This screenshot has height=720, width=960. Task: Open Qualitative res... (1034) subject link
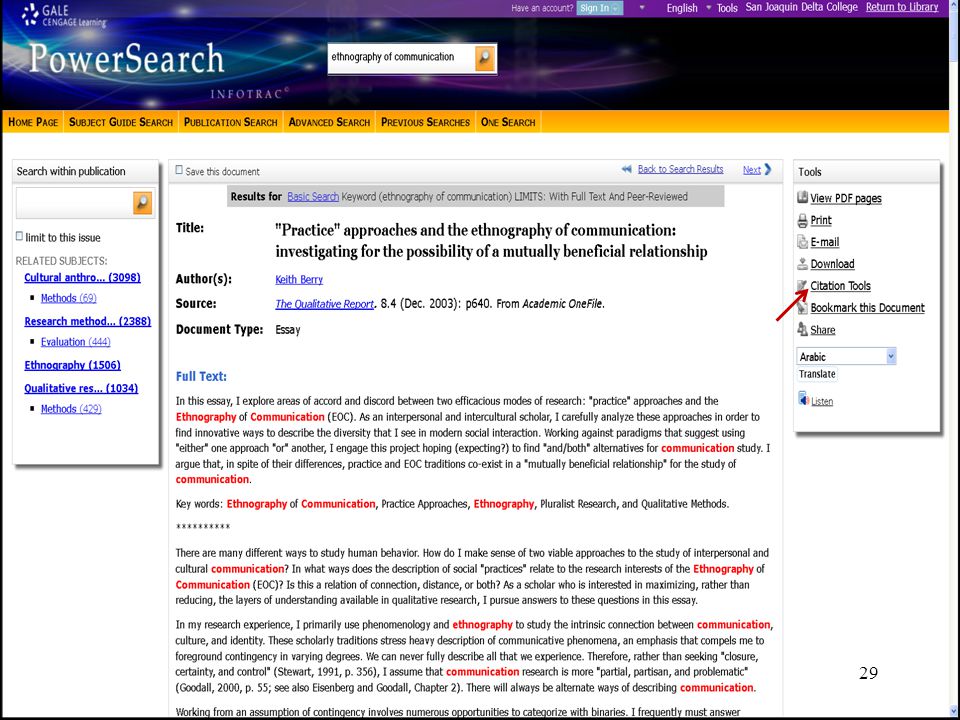(x=81, y=389)
